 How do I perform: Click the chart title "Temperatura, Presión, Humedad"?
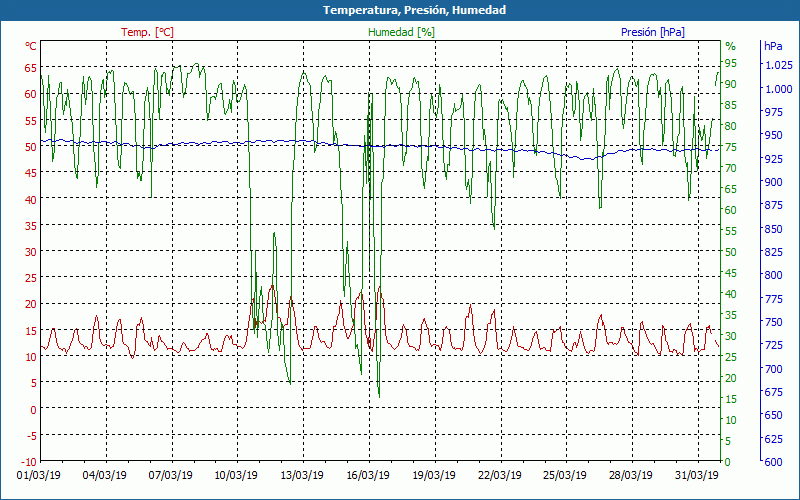point(414,10)
